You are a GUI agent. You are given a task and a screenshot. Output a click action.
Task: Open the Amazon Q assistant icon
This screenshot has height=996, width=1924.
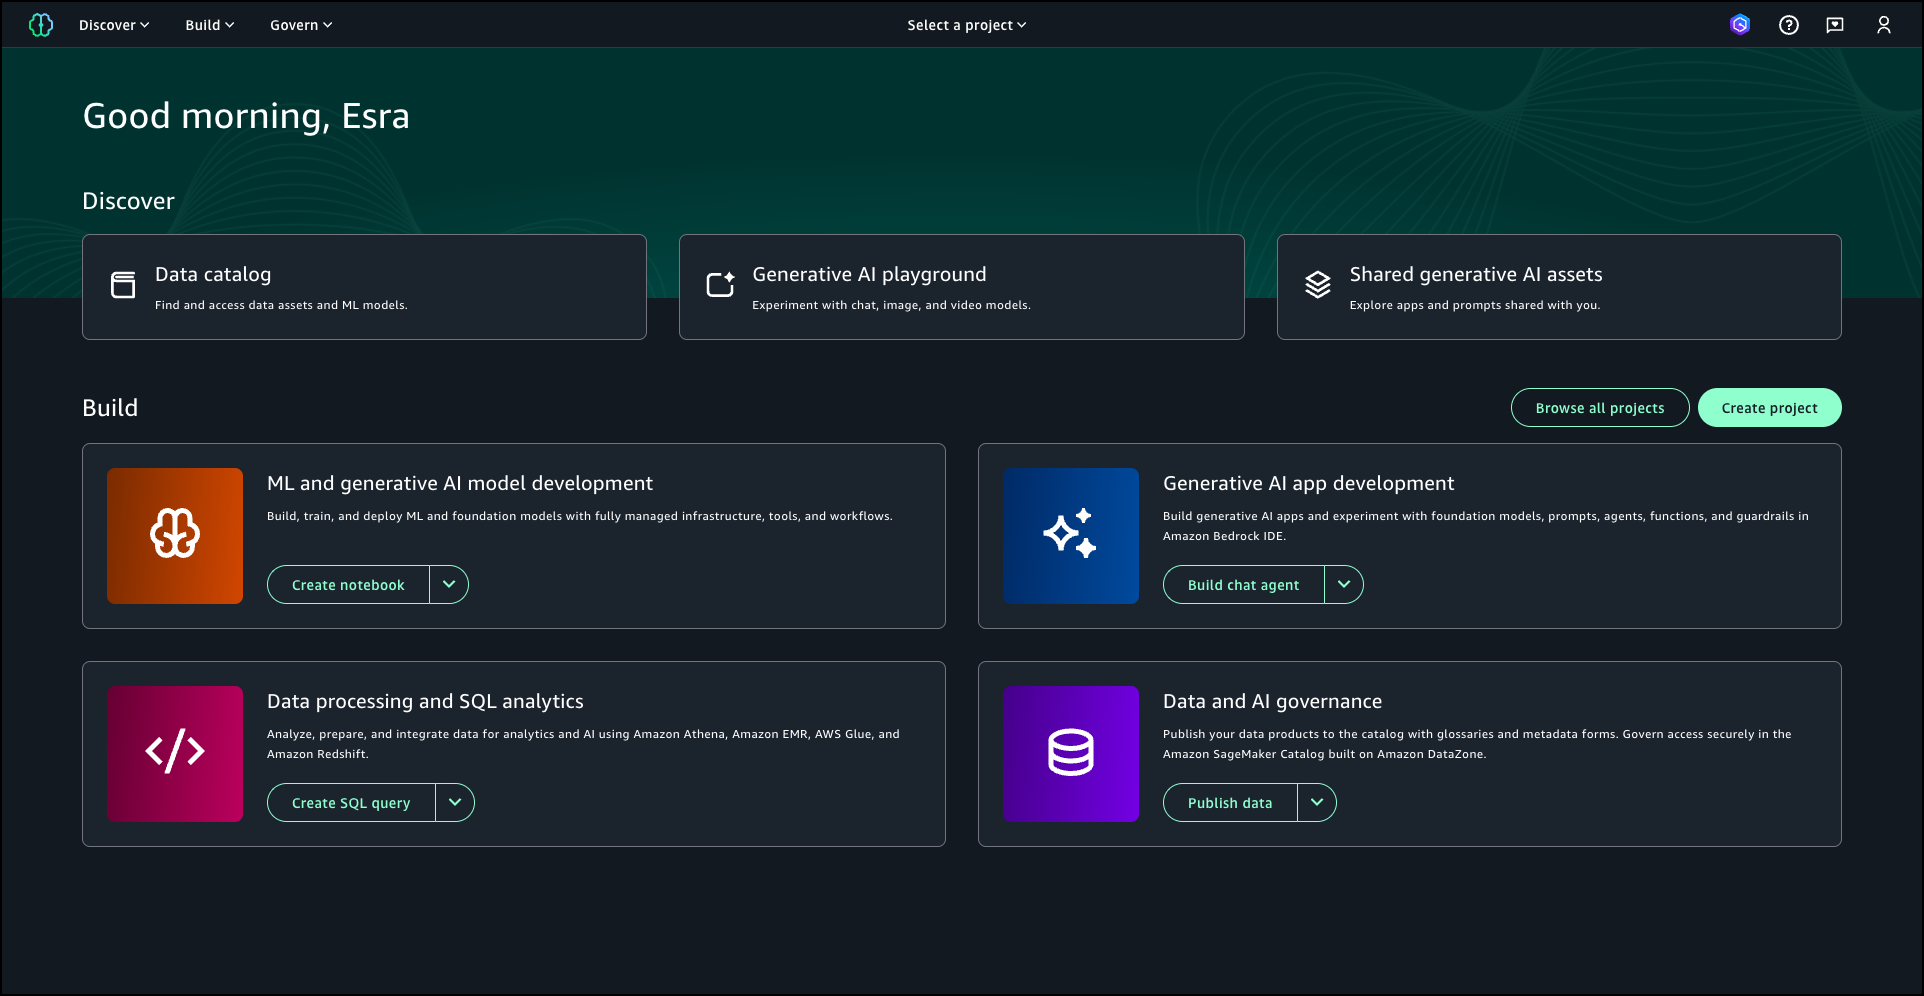[x=1740, y=25]
